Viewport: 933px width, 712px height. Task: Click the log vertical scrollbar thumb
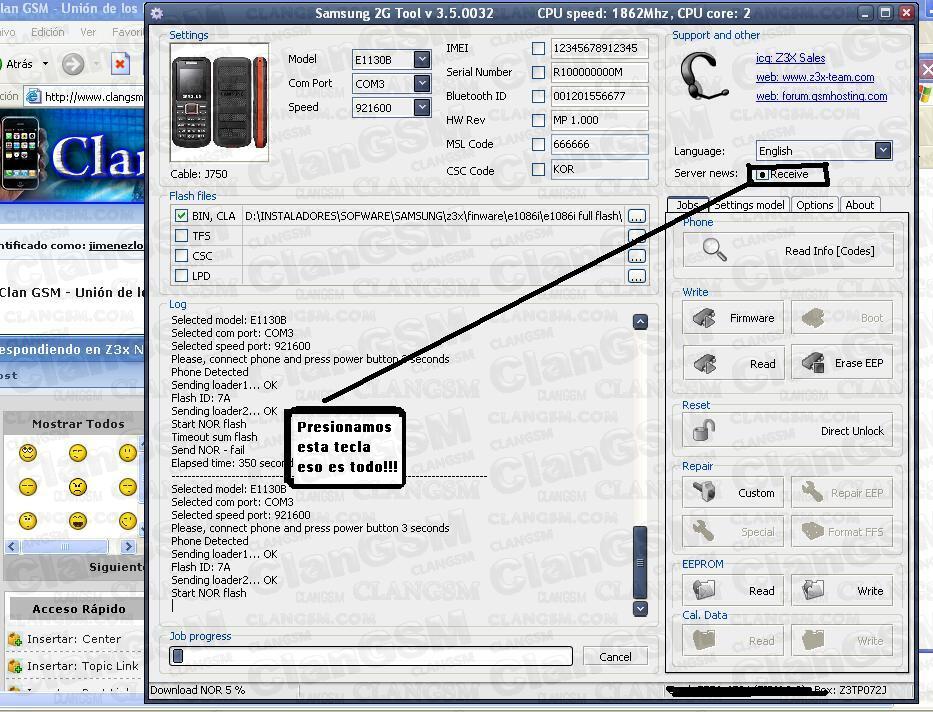point(640,562)
